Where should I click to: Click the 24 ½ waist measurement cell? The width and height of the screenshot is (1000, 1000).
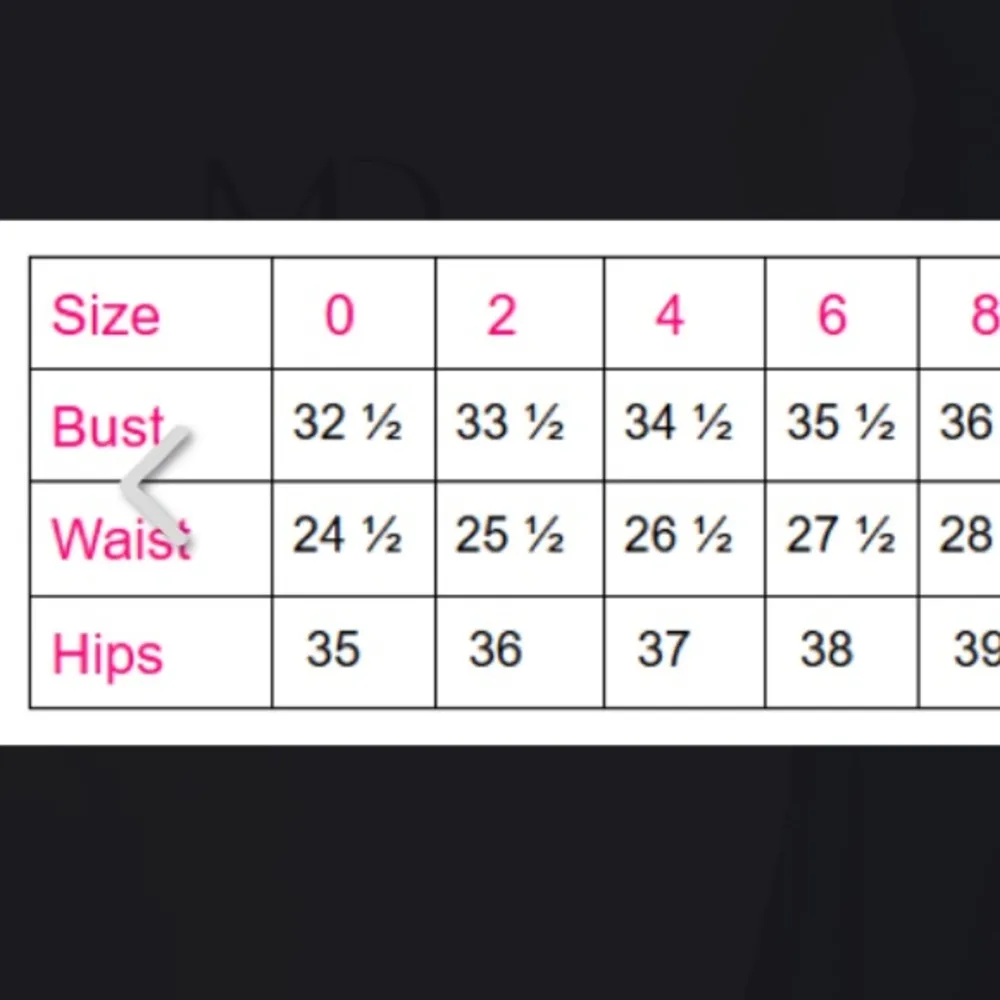click(x=347, y=537)
